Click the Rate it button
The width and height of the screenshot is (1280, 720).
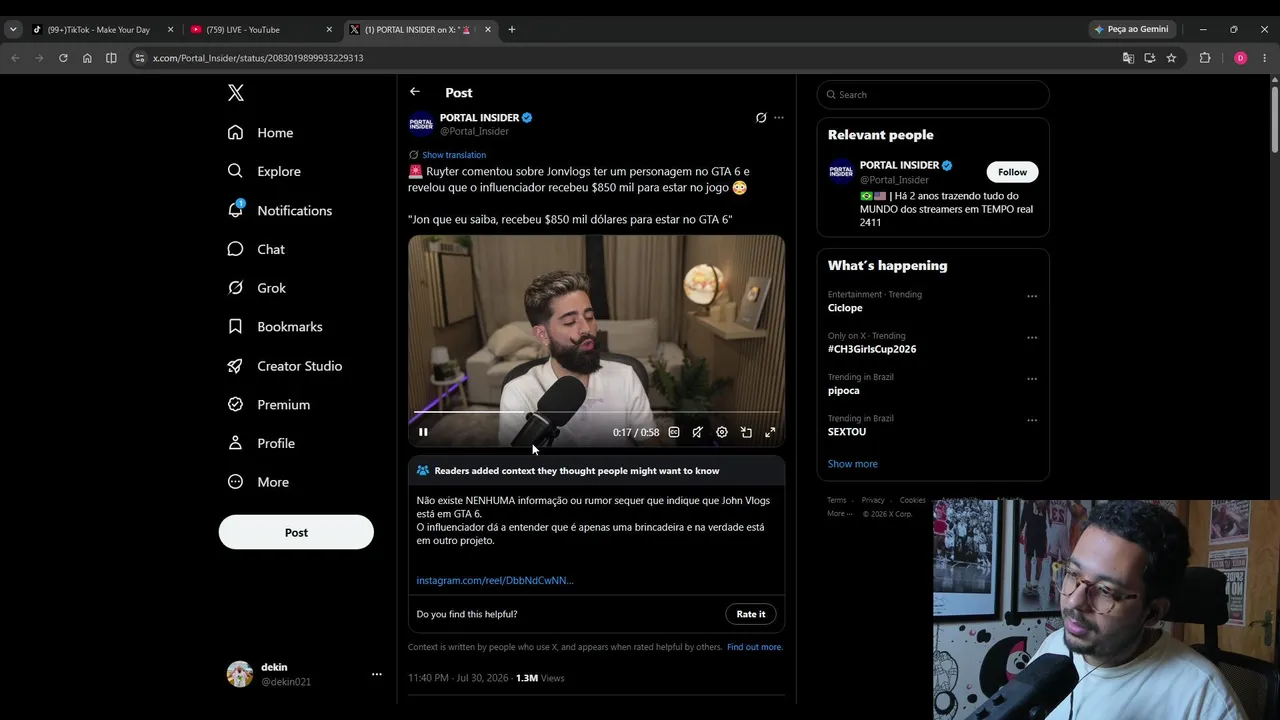(751, 614)
